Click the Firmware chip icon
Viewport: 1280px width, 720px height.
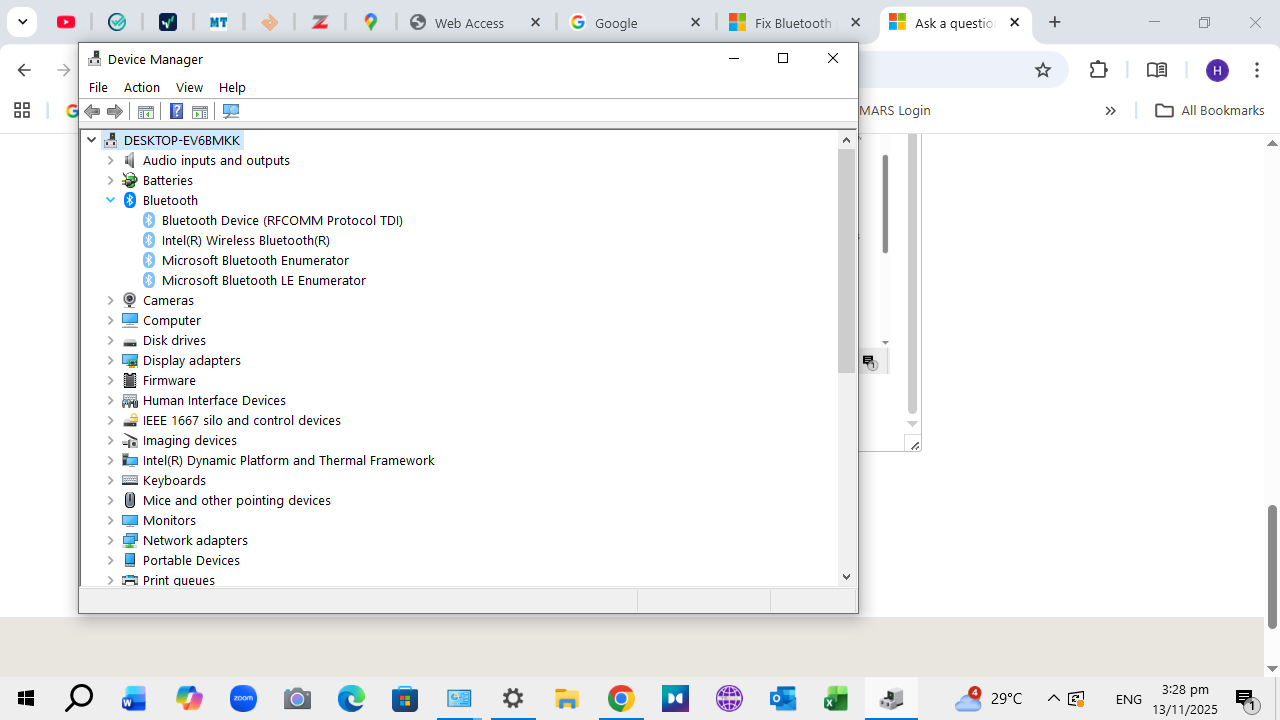pos(130,380)
